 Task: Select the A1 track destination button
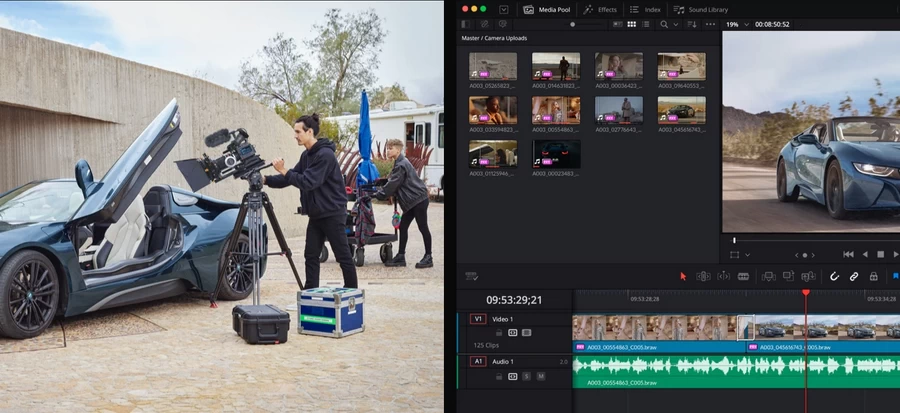click(478, 361)
